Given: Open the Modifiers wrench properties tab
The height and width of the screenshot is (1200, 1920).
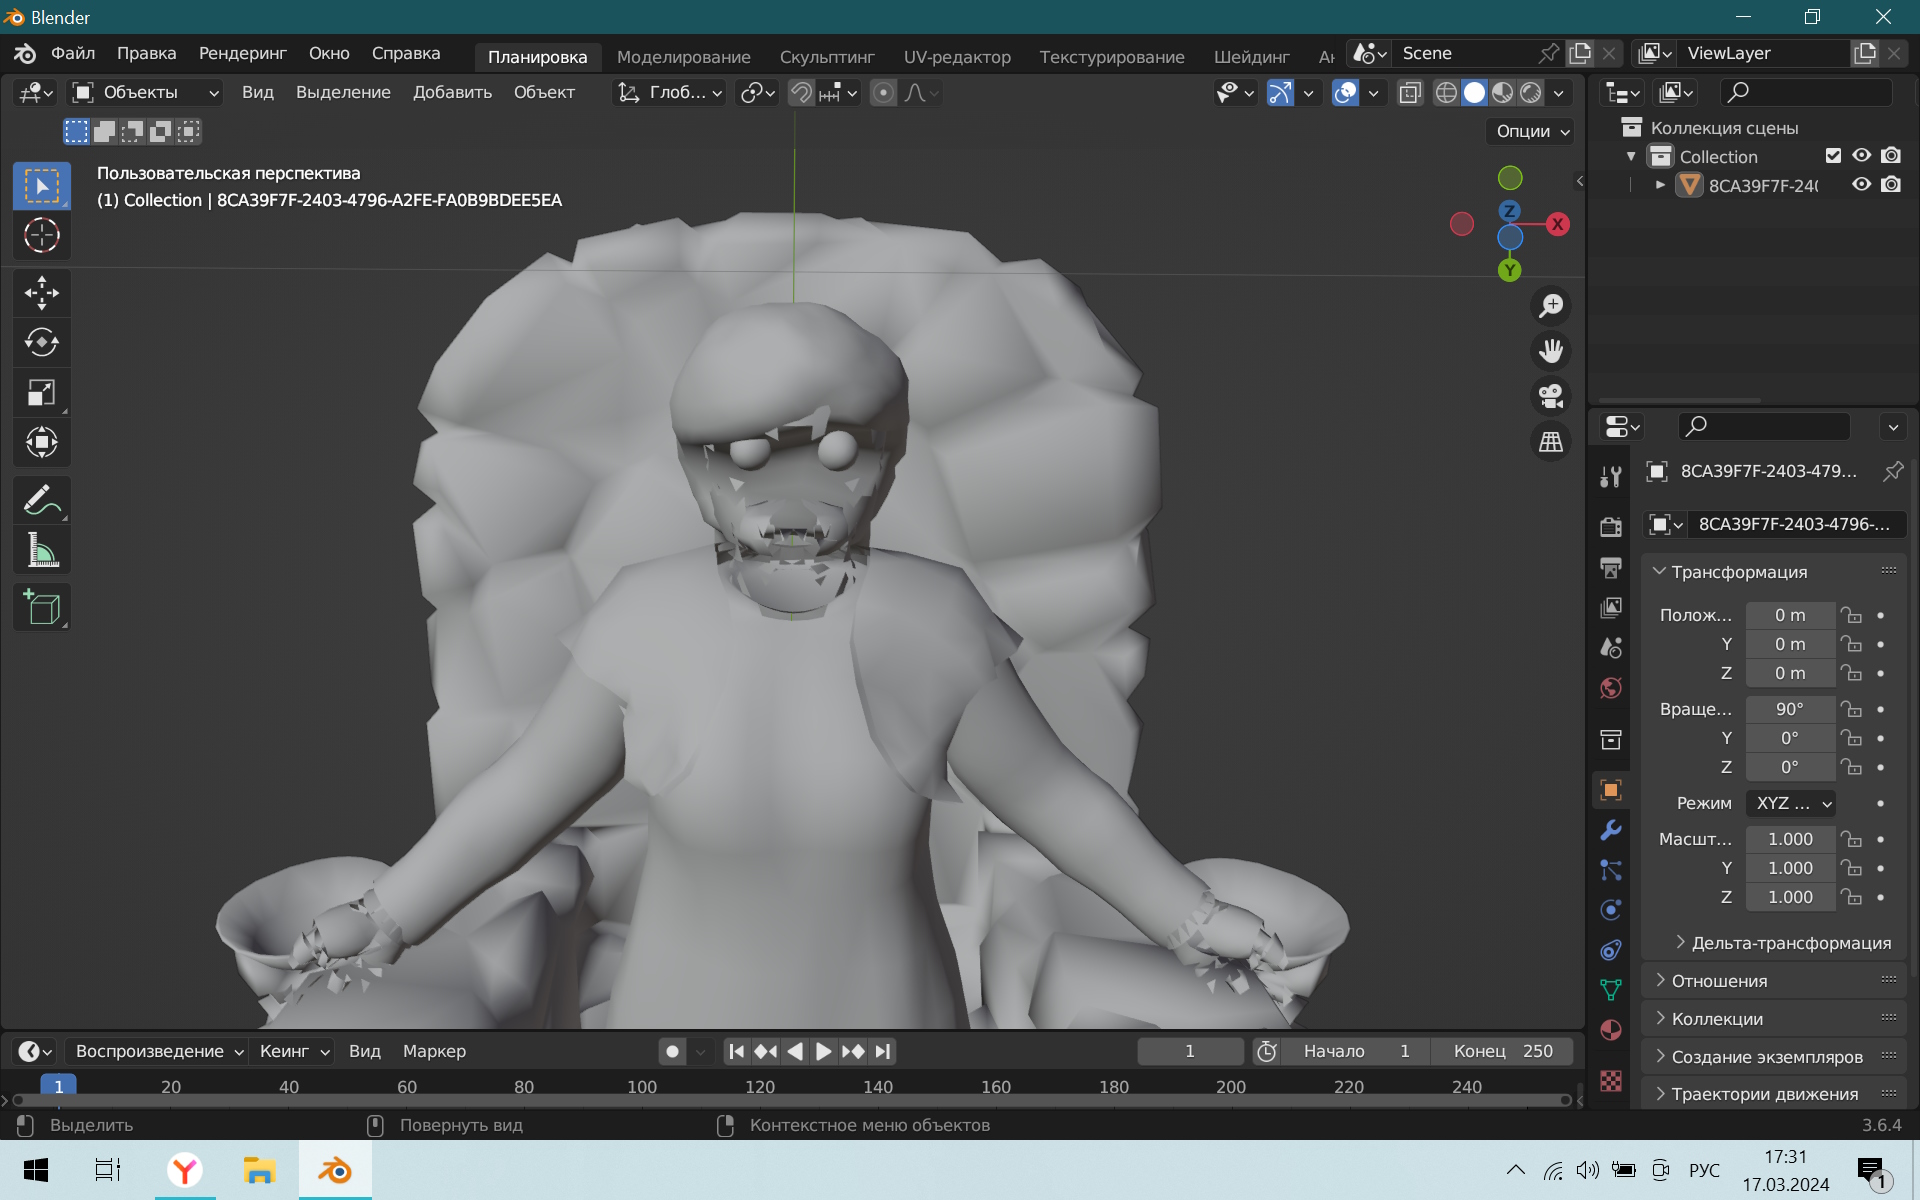Looking at the screenshot, I should [x=1611, y=830].
